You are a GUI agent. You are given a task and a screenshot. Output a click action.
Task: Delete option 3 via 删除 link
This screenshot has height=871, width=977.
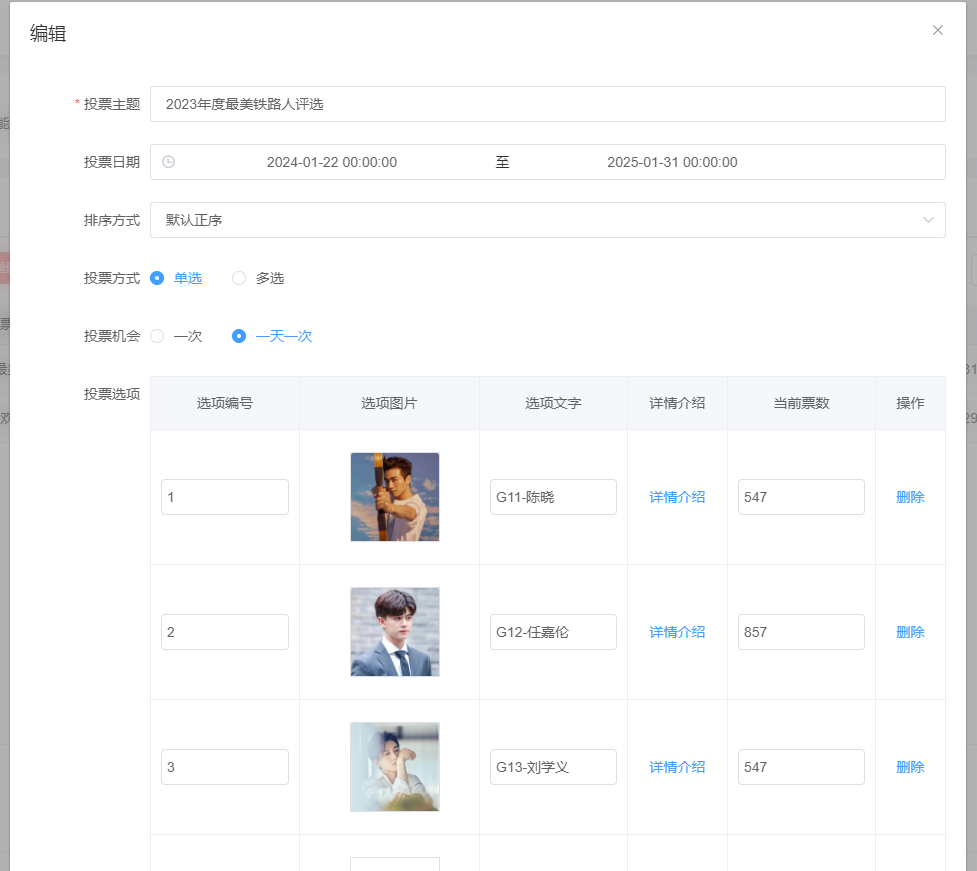pos(910,767)
